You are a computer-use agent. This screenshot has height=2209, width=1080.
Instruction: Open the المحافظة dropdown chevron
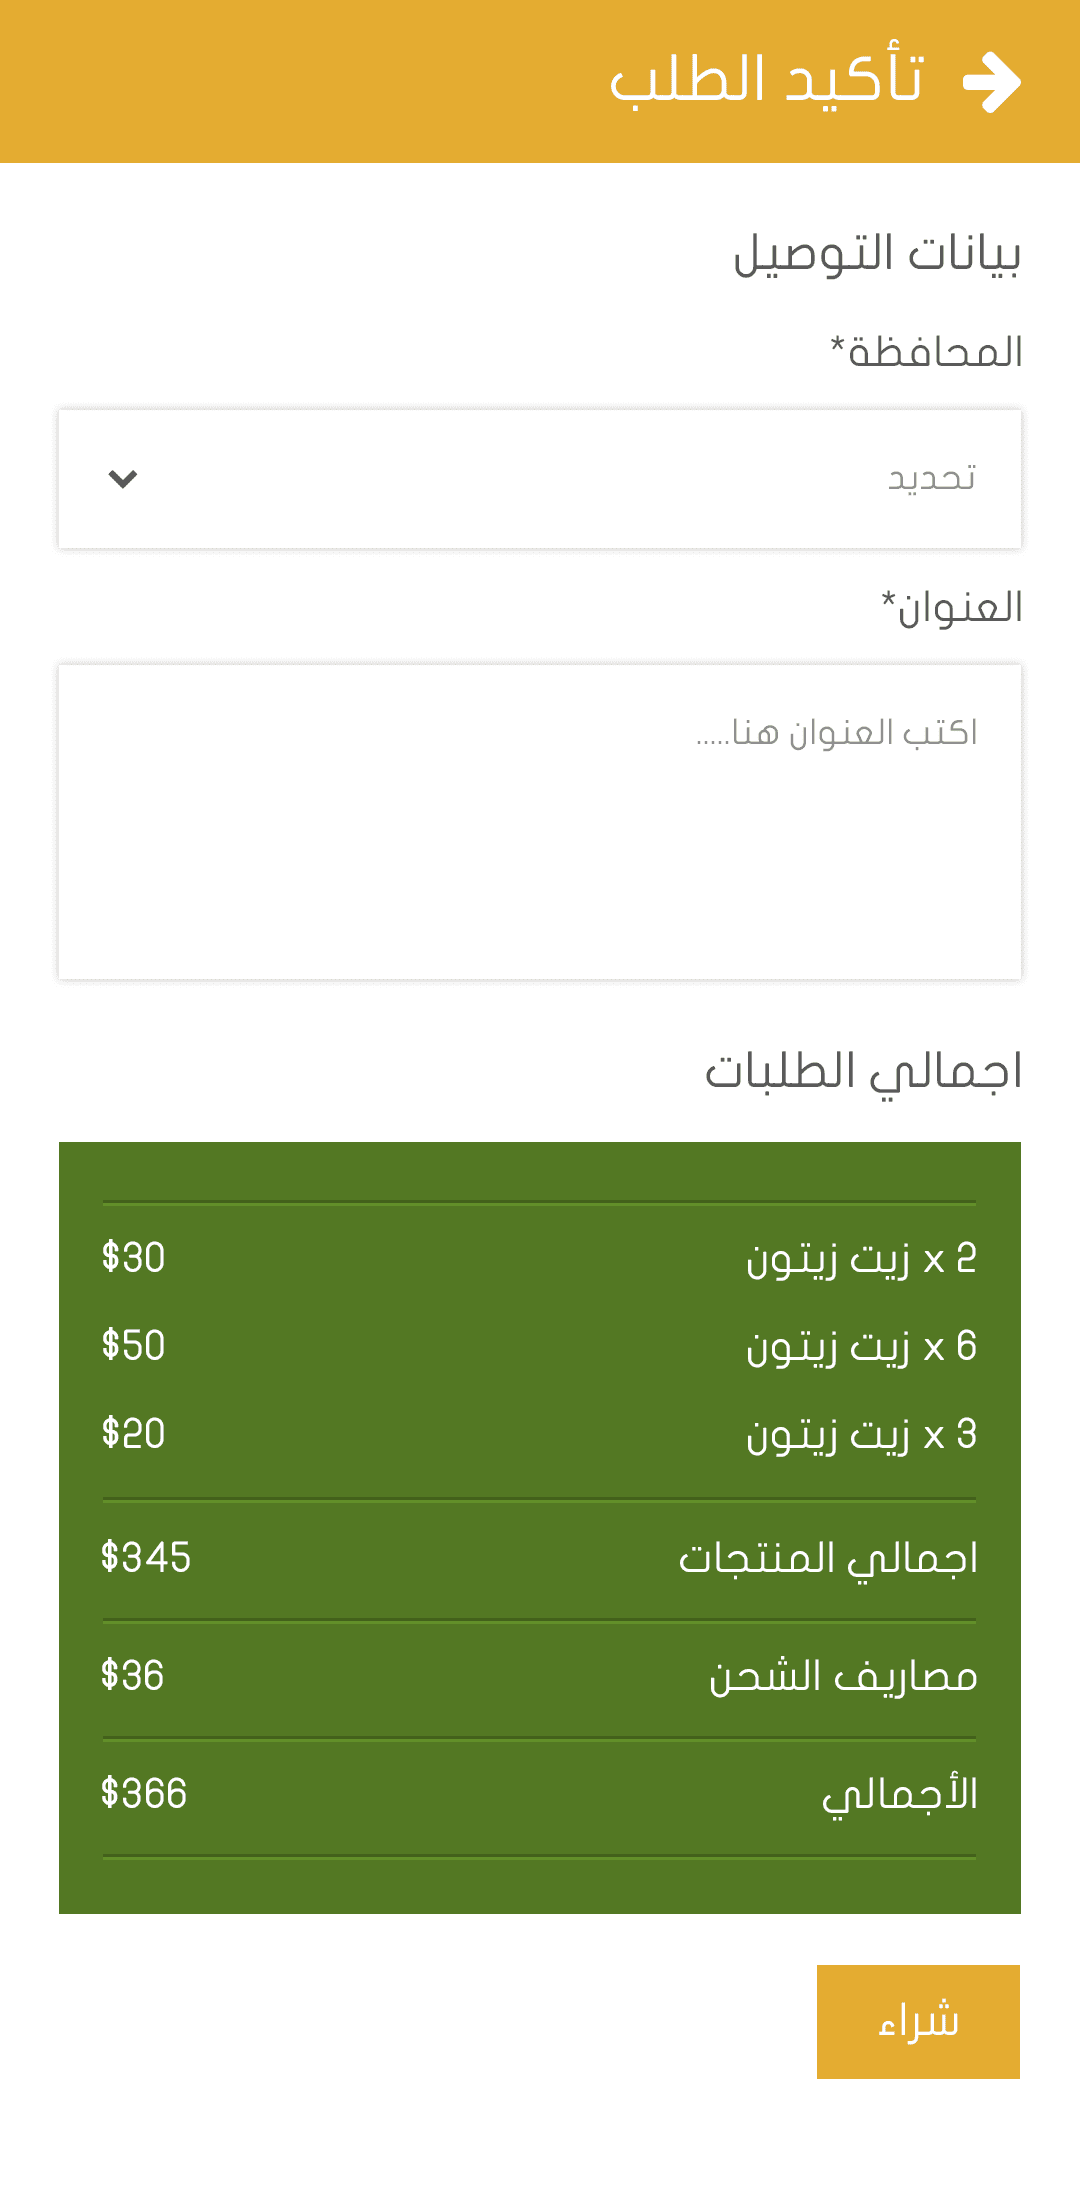click(x=123, y=479)
